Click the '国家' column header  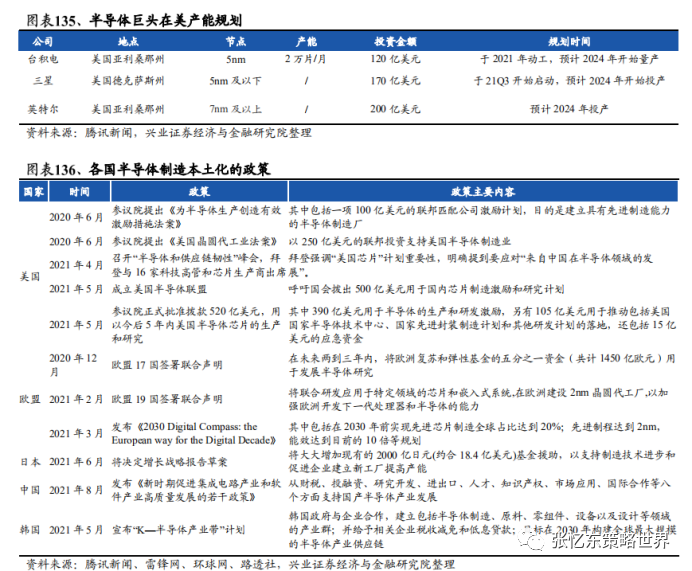pos(34,192)
